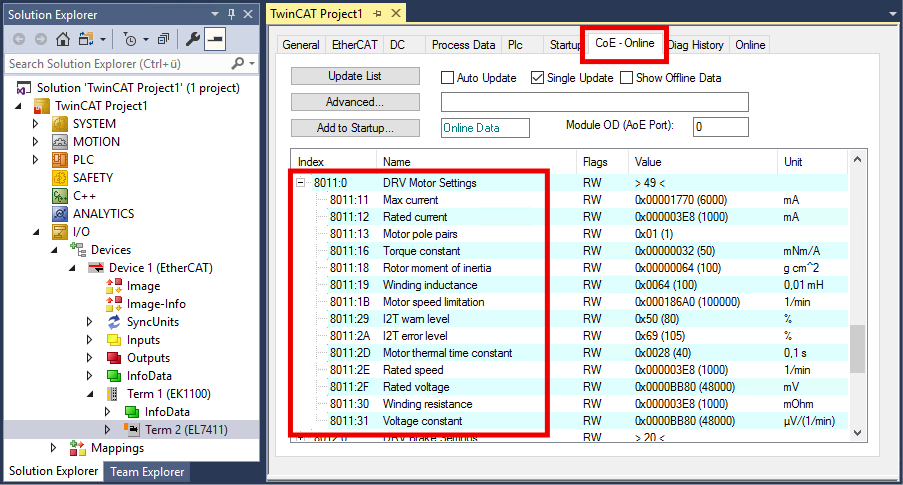Viewport: 903px width, 485px height.
Task: Click the Value column header
Action: point(703,162)
